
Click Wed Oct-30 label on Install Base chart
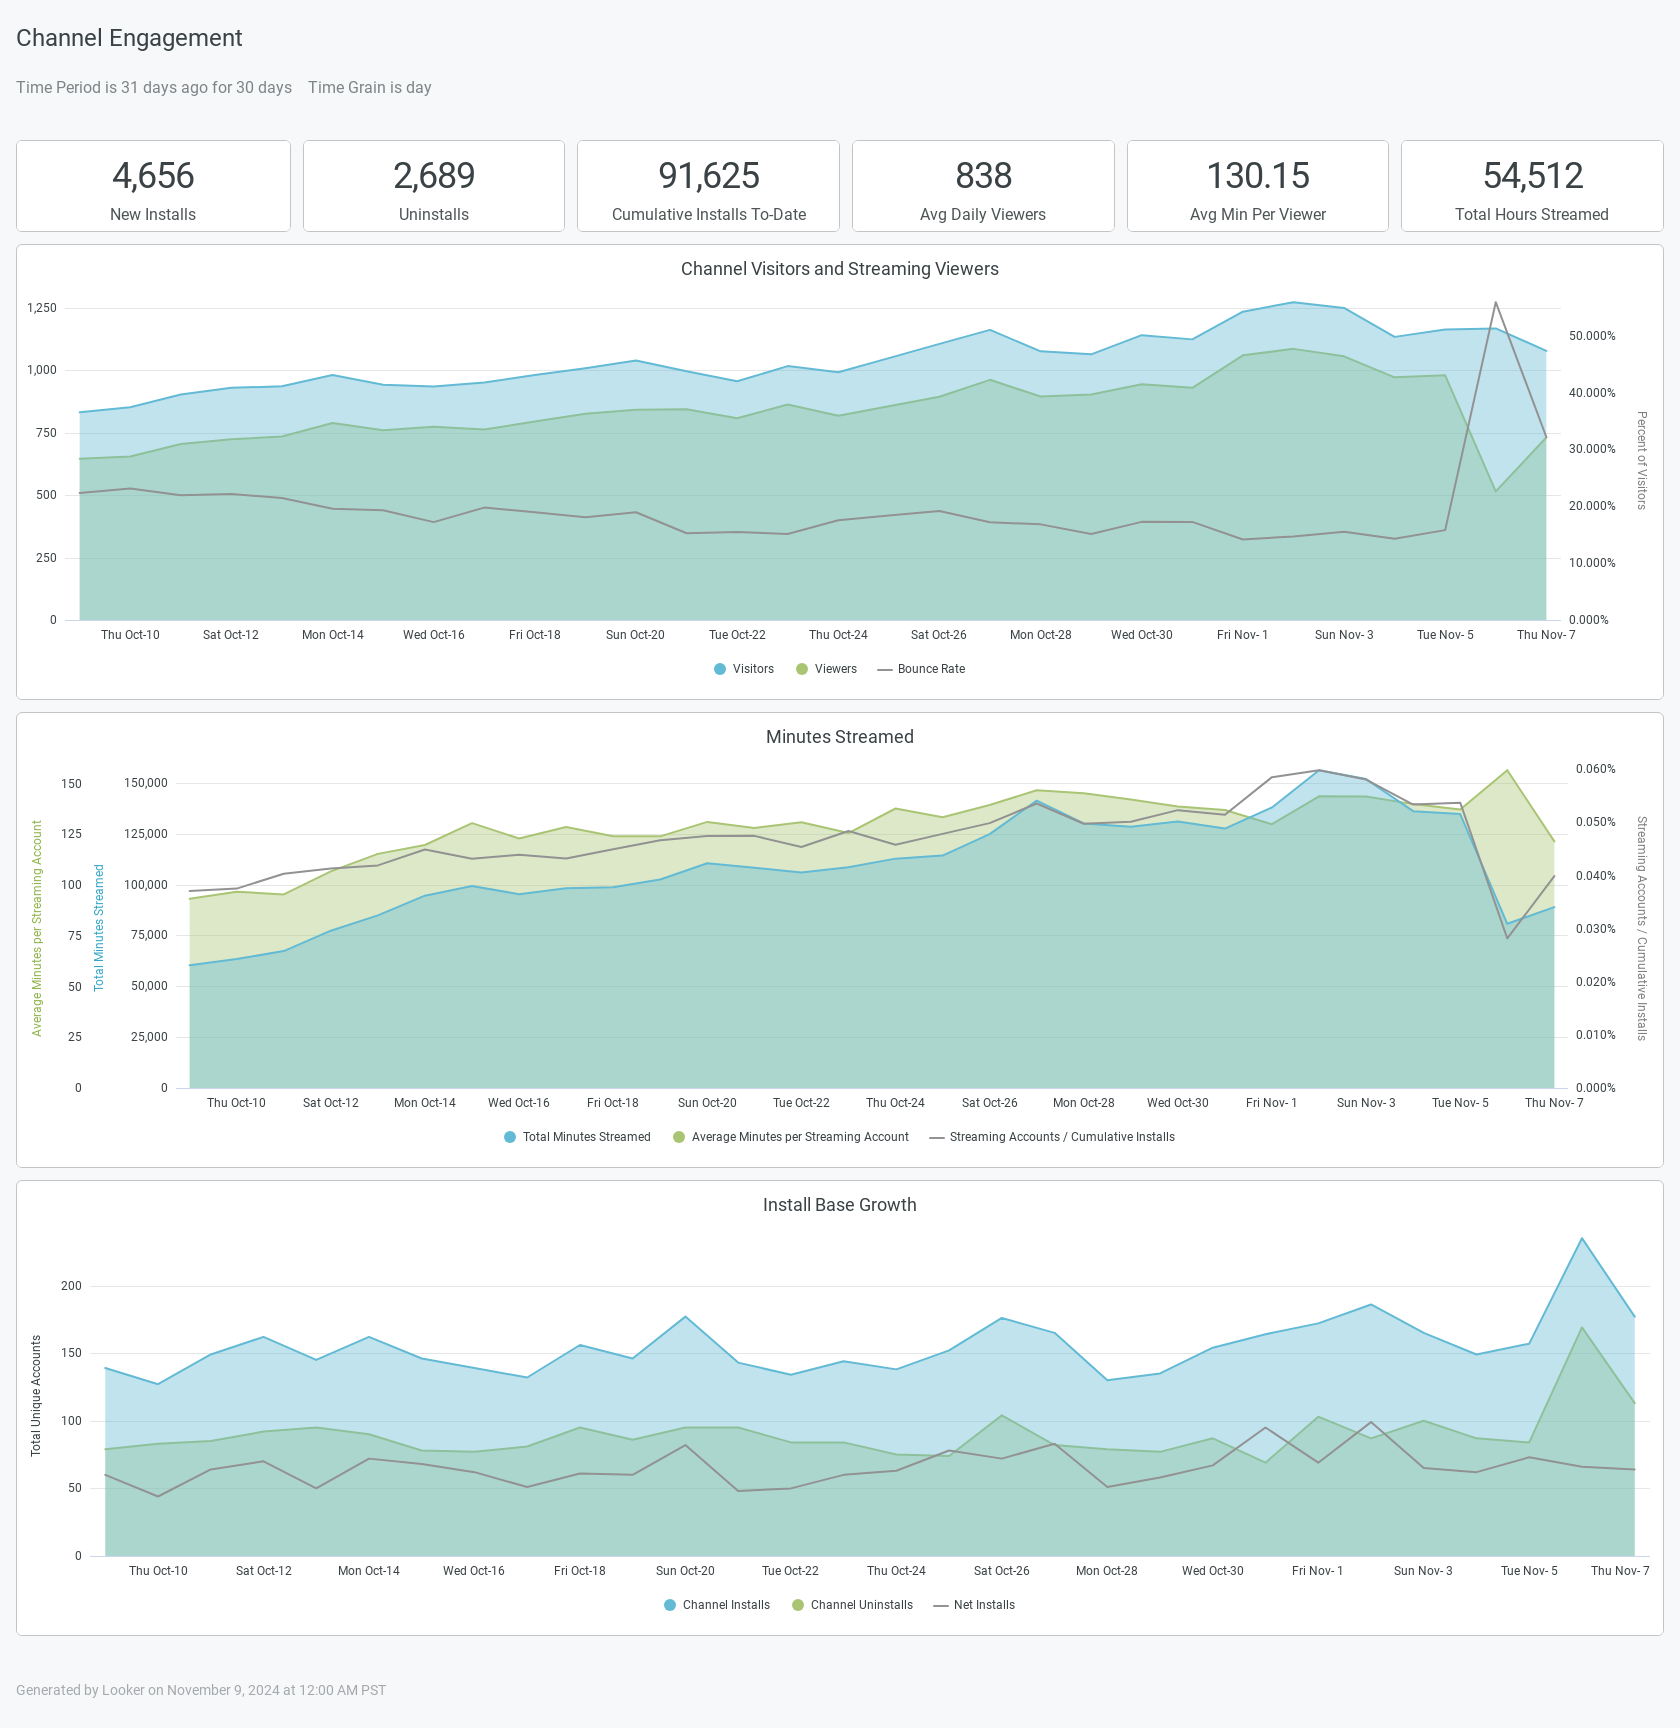pos(1213,1571)
